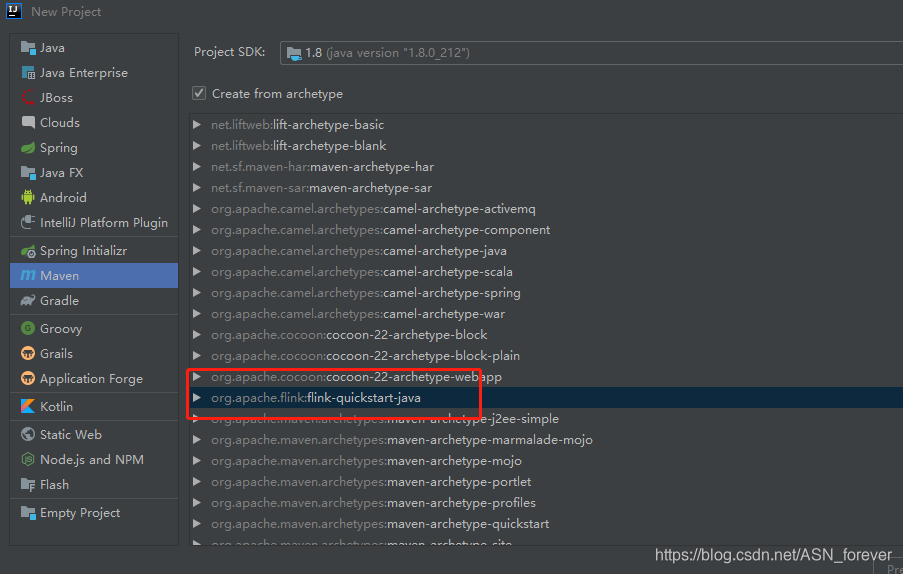Viewport: 903px width, 574px height.
Task: Expand the maven-archetype-har entry
Action: point(197,166)
